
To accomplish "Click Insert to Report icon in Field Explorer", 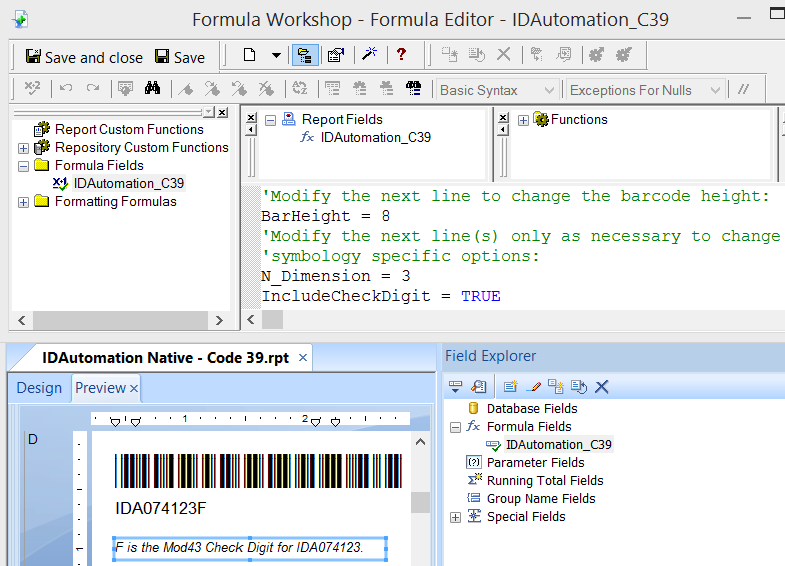I will (x=456, y=386).
